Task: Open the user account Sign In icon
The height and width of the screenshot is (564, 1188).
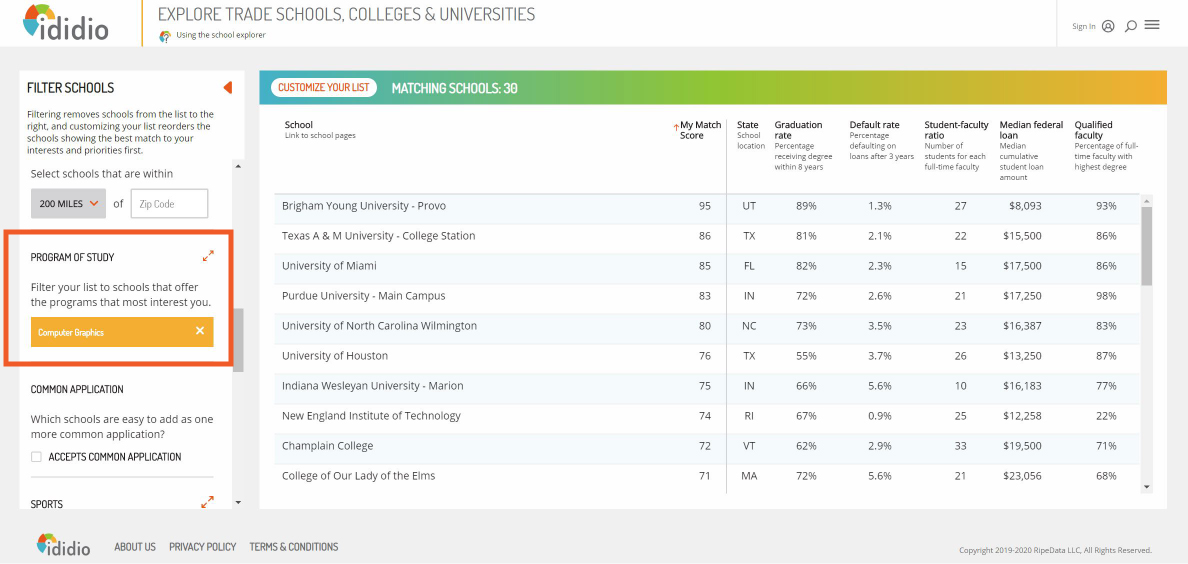Action: click(1108, 26)
